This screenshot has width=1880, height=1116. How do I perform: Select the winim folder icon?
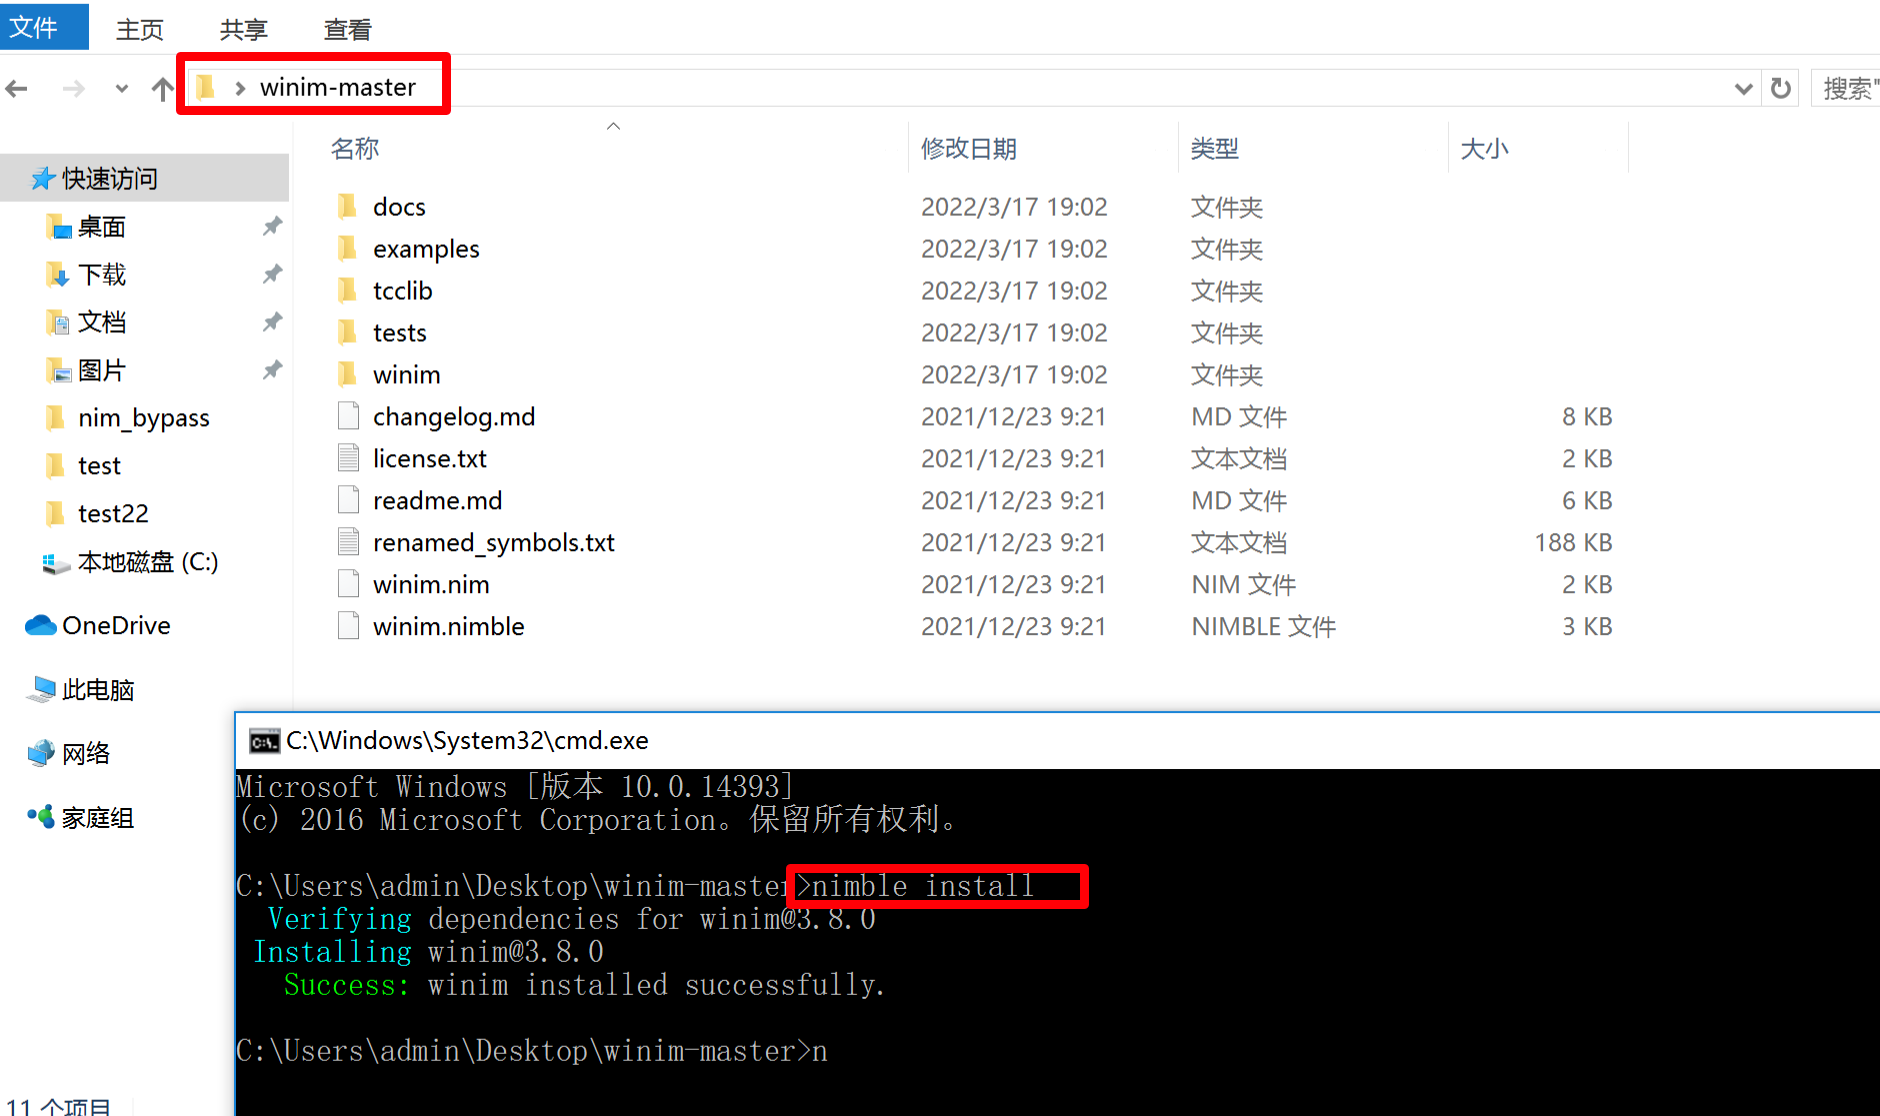pyautogui.click(x=347, y=374)
